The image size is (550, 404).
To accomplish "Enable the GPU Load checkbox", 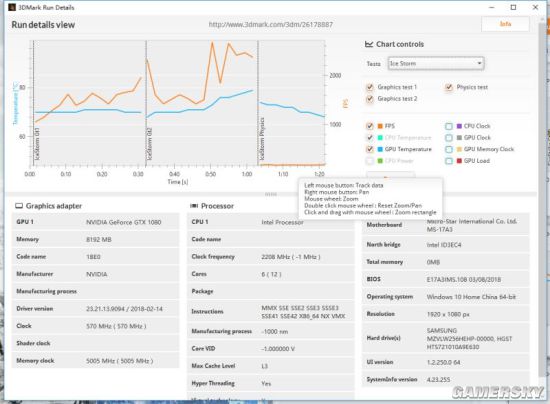I will tap(449, 161).
